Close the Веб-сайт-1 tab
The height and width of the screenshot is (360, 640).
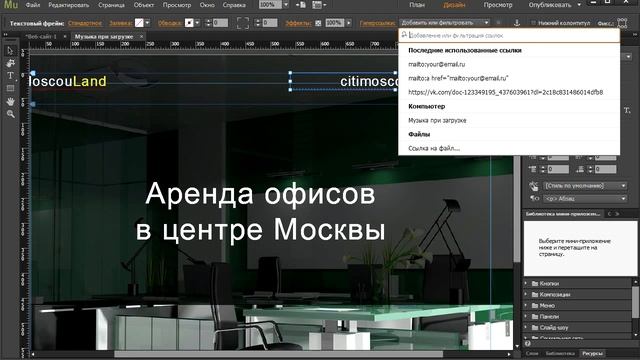(64, 37)
